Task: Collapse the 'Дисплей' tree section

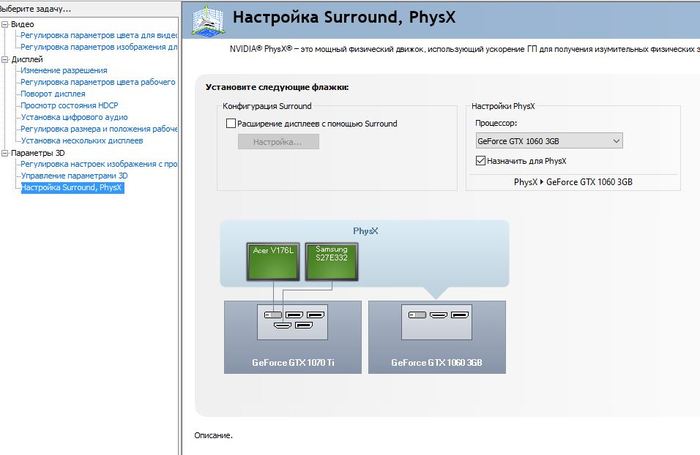Action: [4, 59]
